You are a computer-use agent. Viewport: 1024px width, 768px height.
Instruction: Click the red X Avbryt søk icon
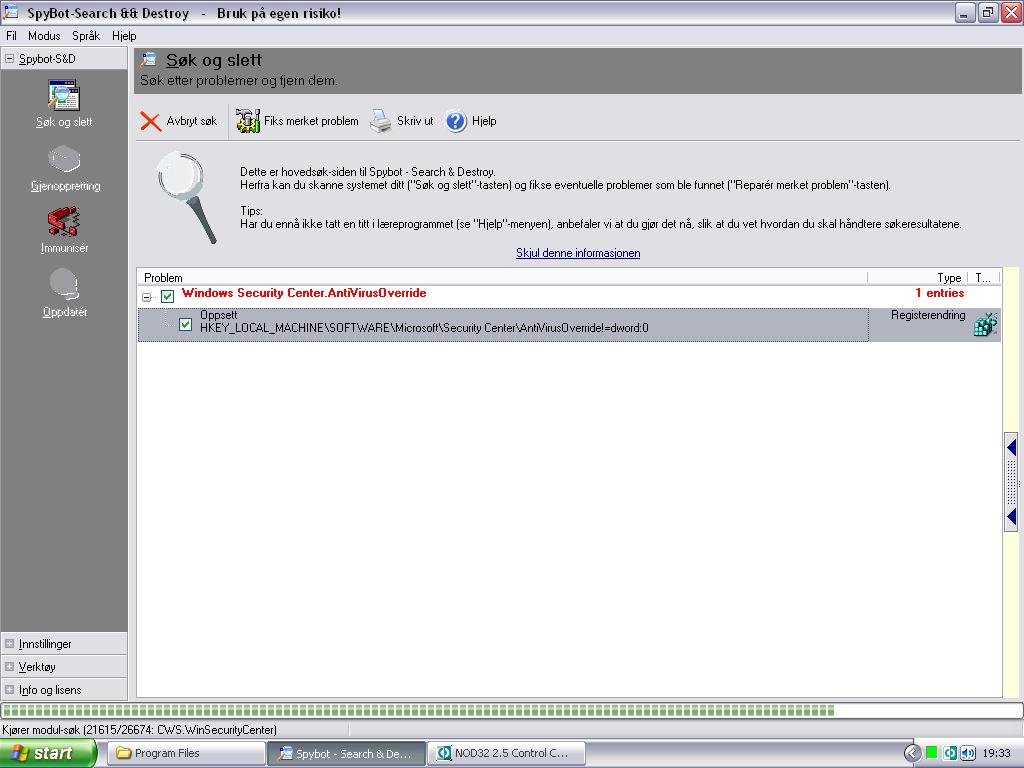pyautogui.click(x=150, y=121)
